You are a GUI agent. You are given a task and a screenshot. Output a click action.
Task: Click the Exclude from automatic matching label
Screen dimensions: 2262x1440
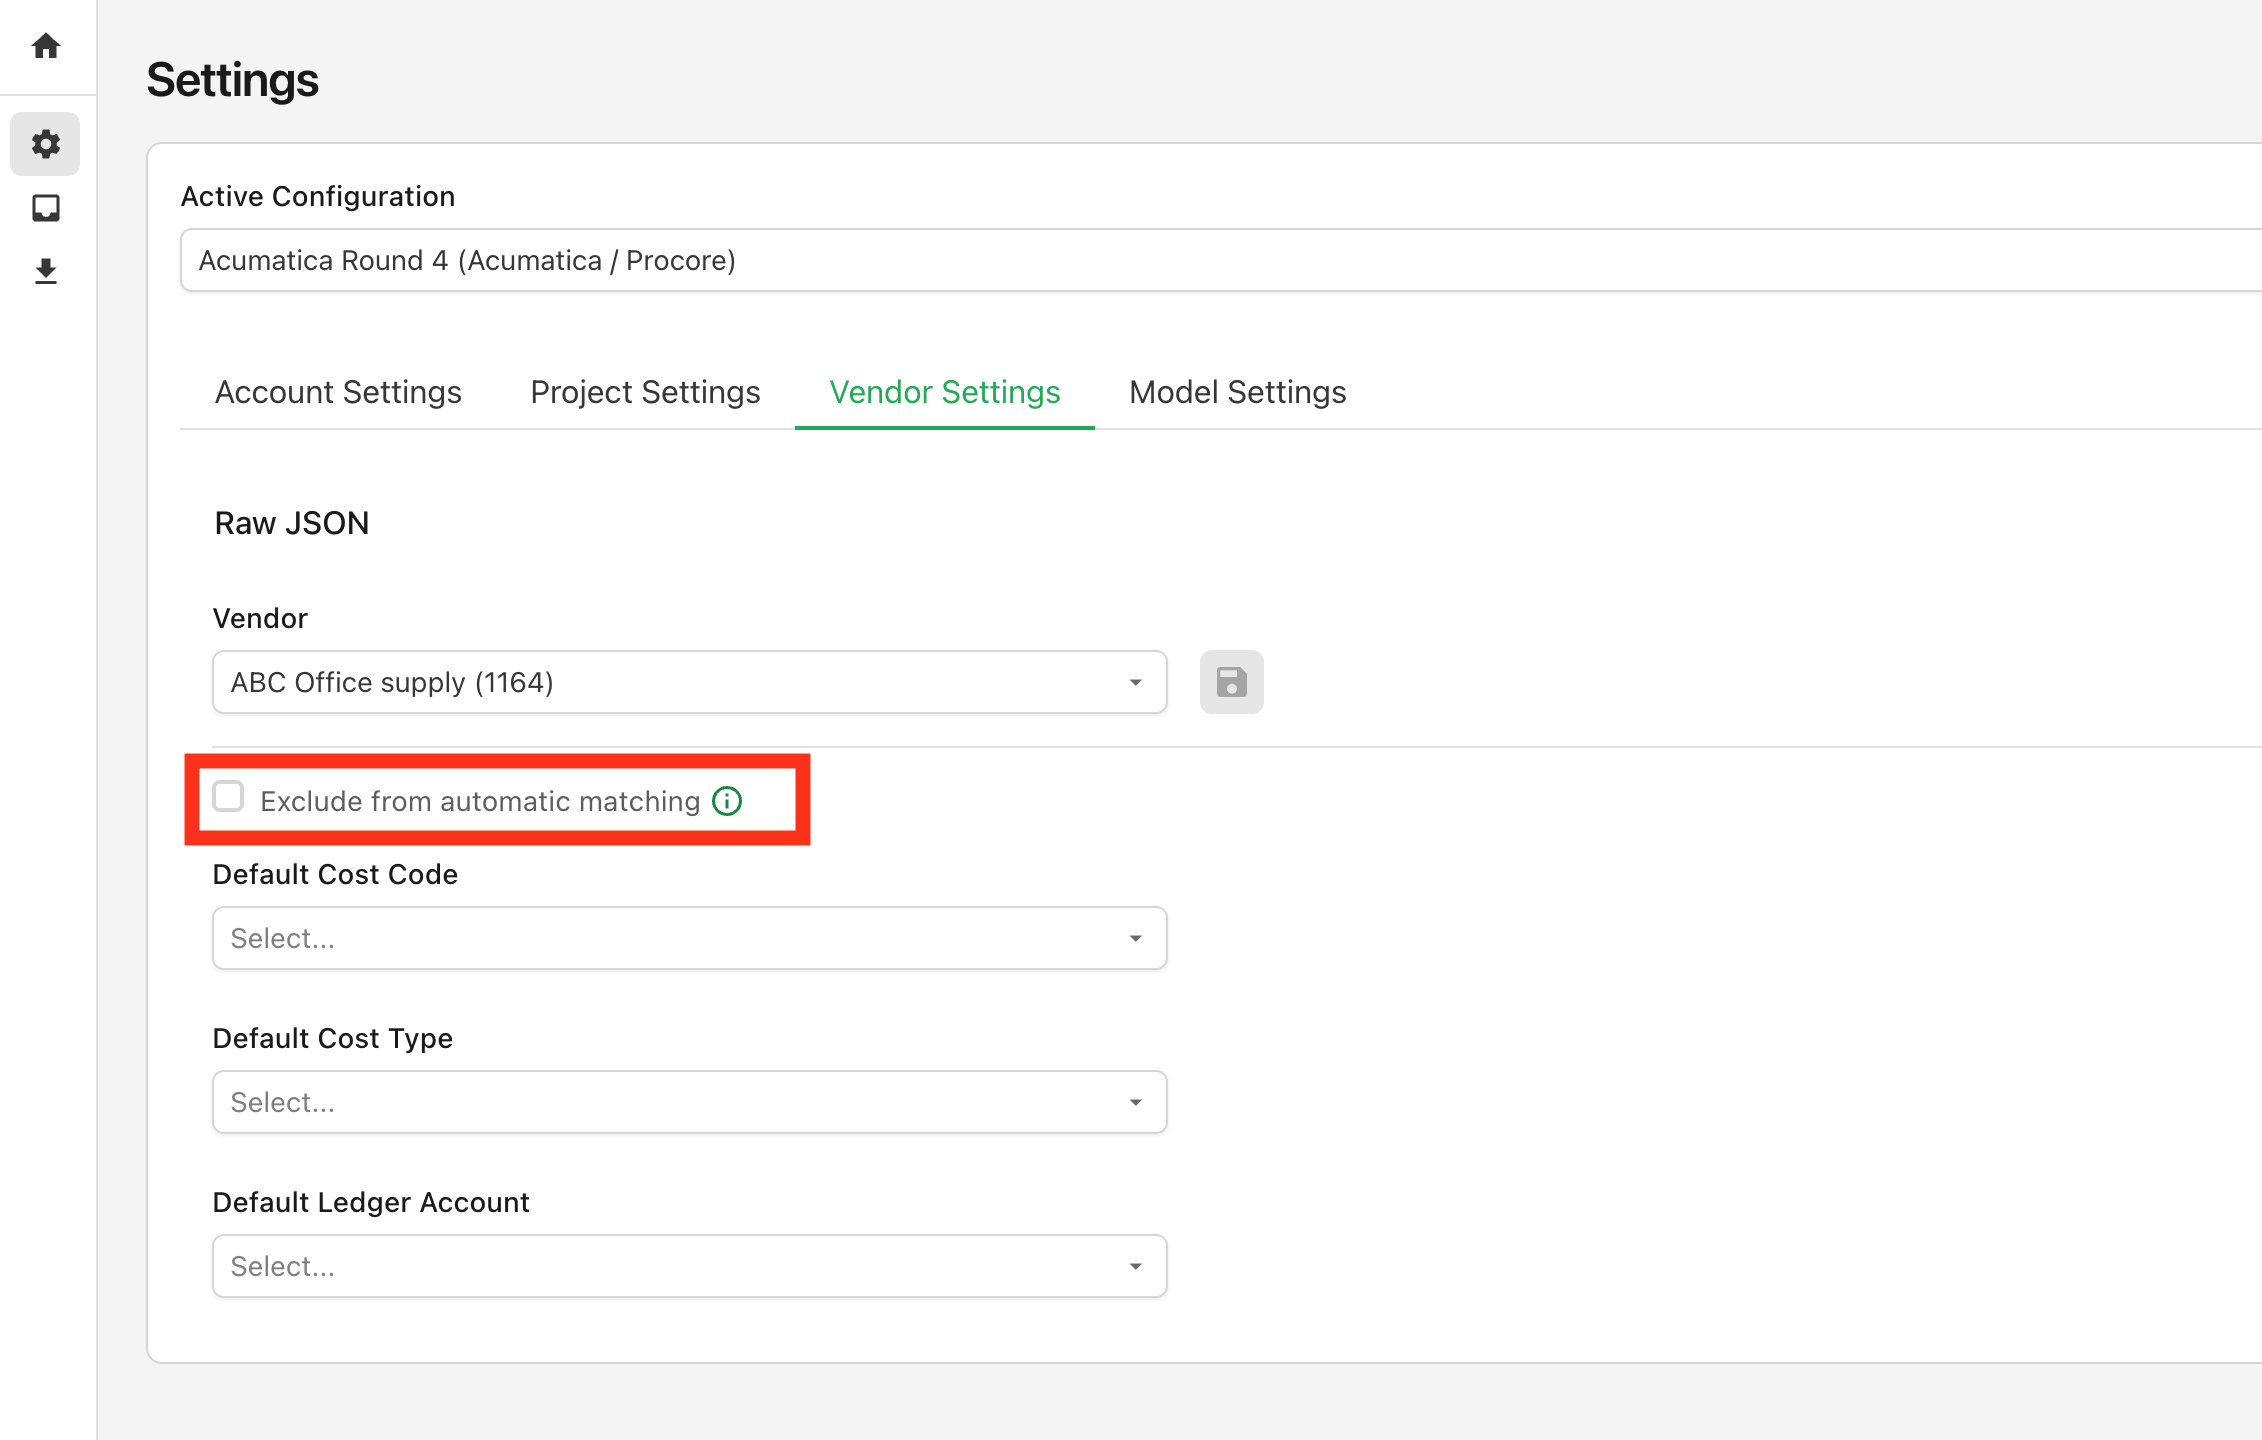(480, 801)
